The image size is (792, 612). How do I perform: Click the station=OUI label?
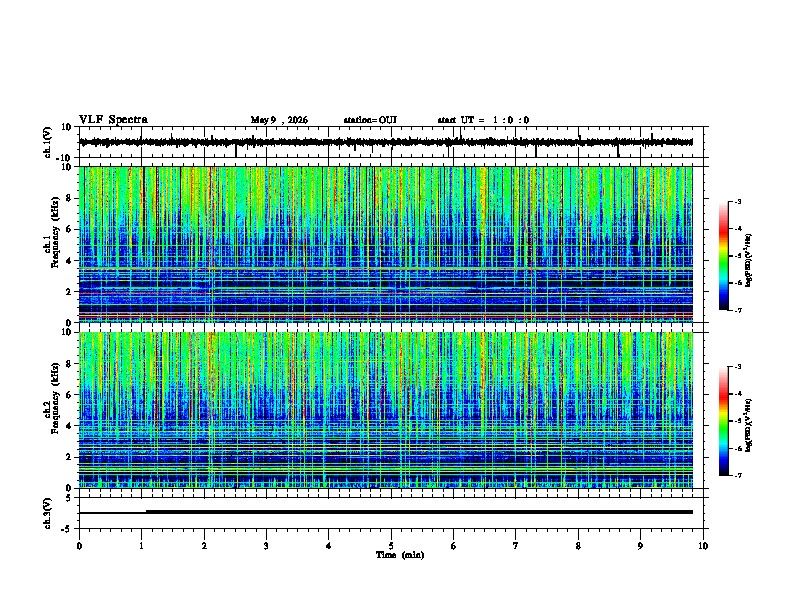pyautogui.click(x=370, y=120)
